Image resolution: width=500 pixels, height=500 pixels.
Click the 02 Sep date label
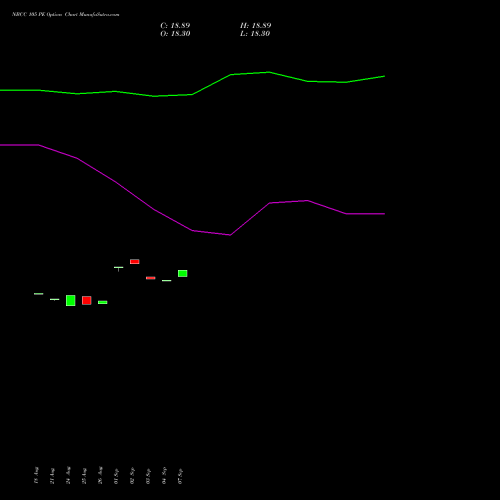click(132, 476)
